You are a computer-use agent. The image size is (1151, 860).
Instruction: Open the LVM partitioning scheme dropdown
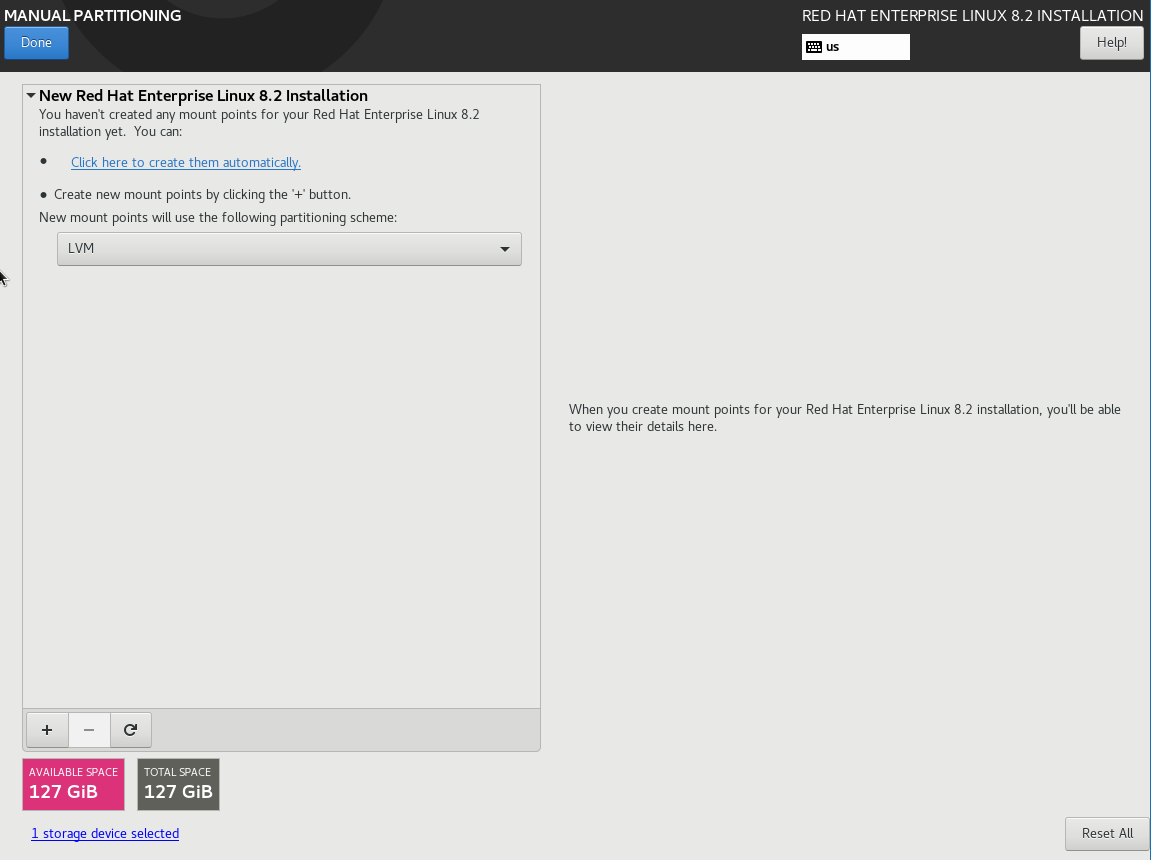pos(289,249)
